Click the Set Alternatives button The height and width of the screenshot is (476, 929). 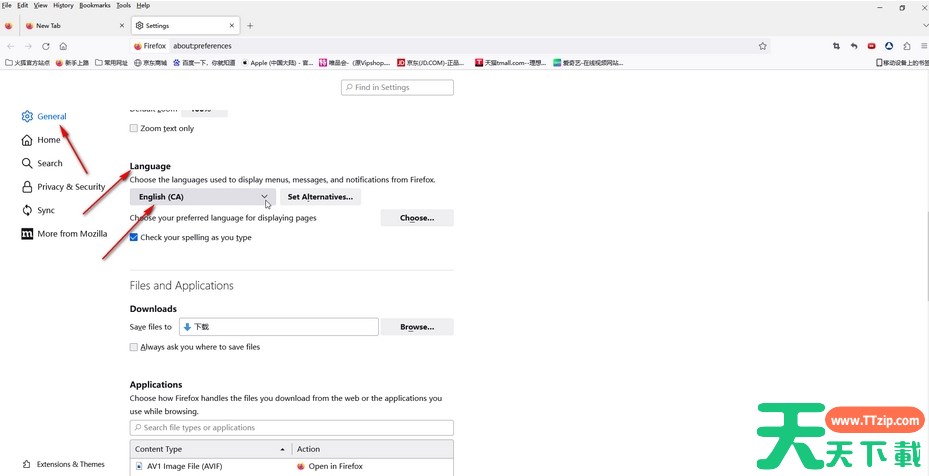(x=320, y=197)
